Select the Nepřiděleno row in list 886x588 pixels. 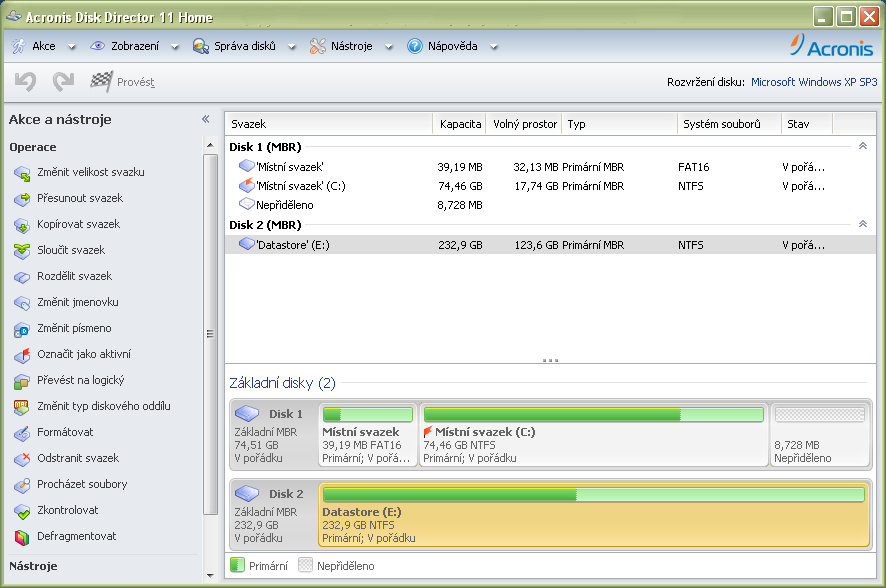click(550, 205)
